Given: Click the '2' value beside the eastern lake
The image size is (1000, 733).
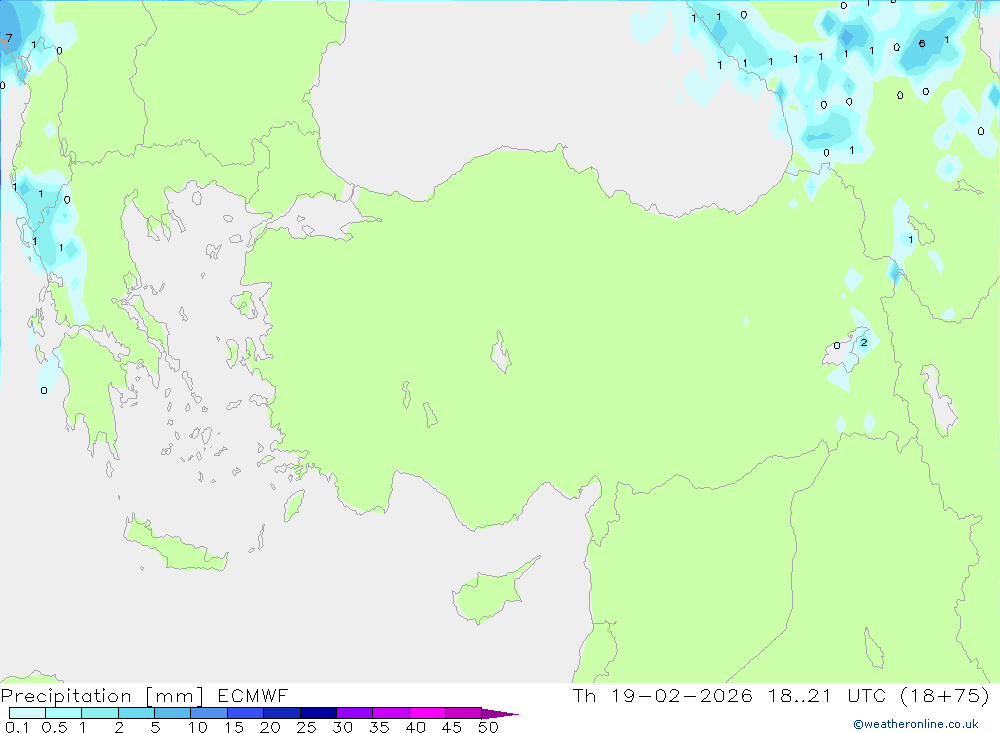Looking at the screenshot, I should coord(864,343).
